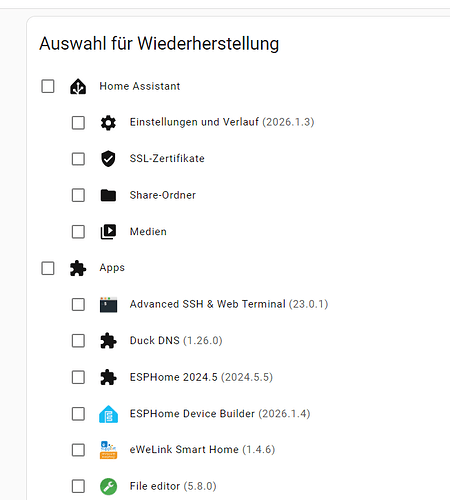
Task: Tick the Duck DNS checkbox
Action: click(x=78, y=341)
